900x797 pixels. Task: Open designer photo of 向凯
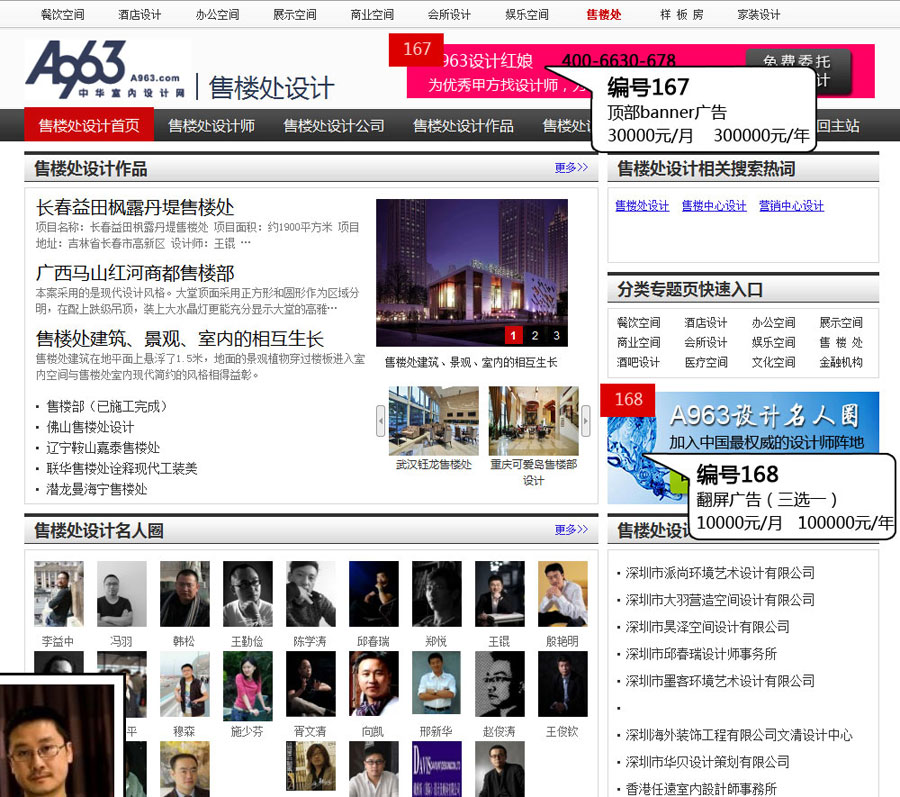pos(374,684)
